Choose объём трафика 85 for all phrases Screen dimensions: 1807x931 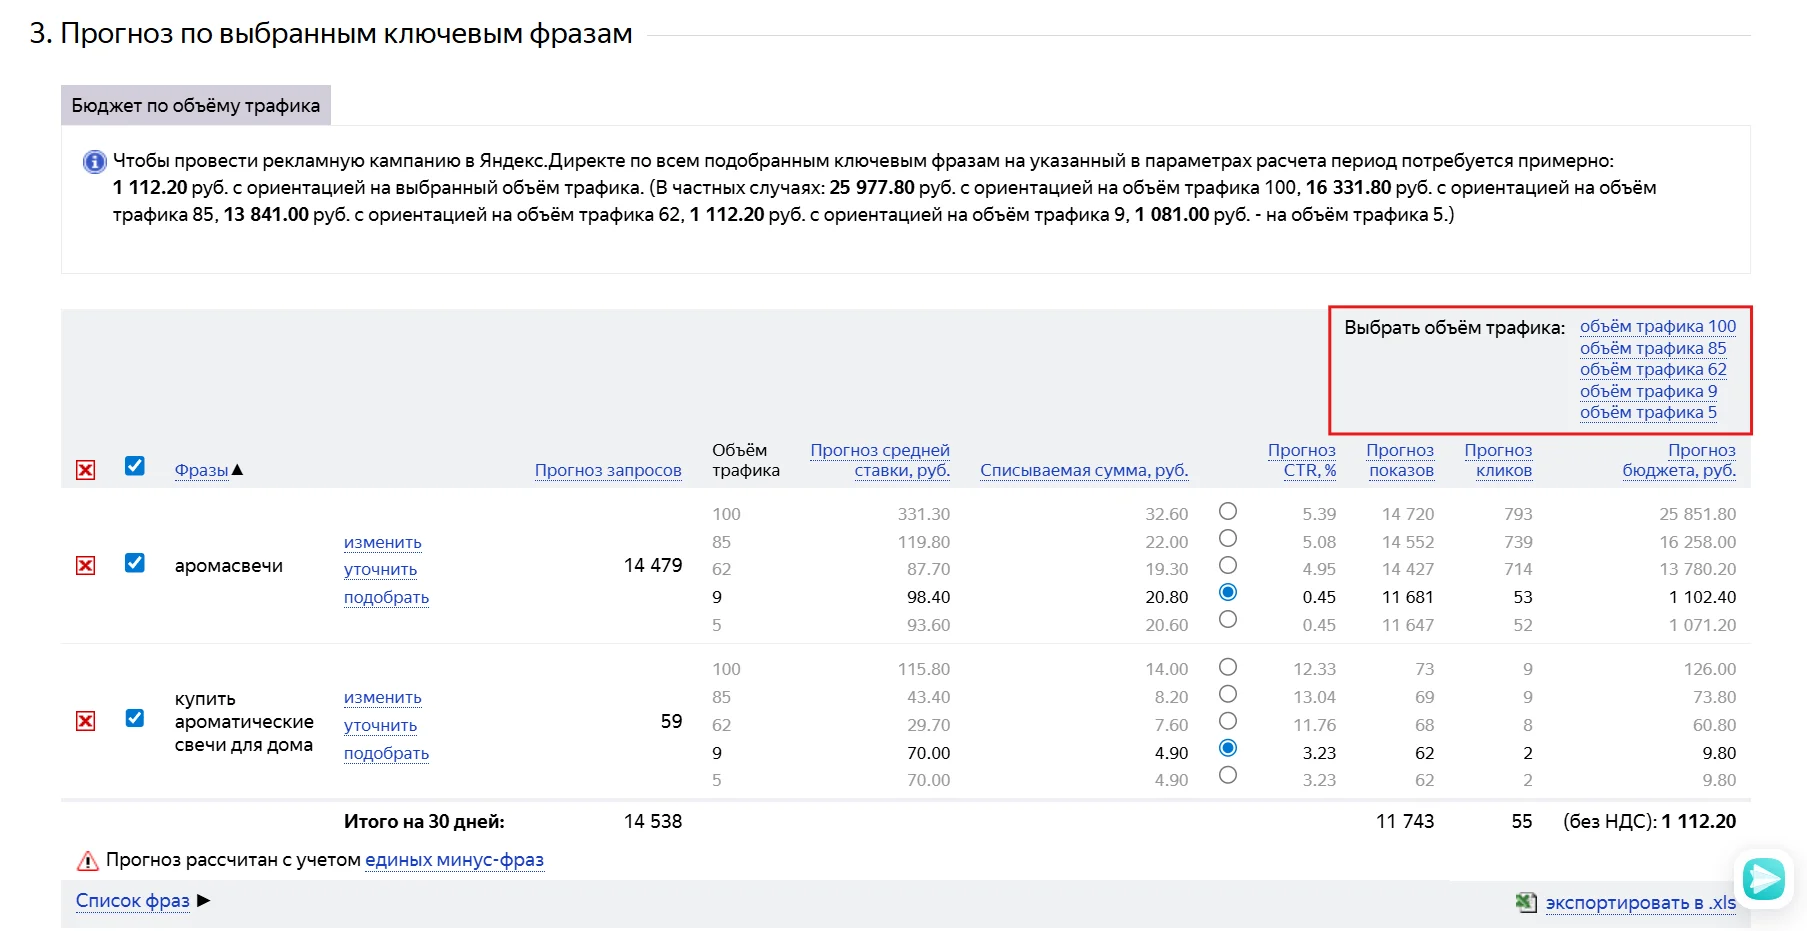coord(1652,348)
